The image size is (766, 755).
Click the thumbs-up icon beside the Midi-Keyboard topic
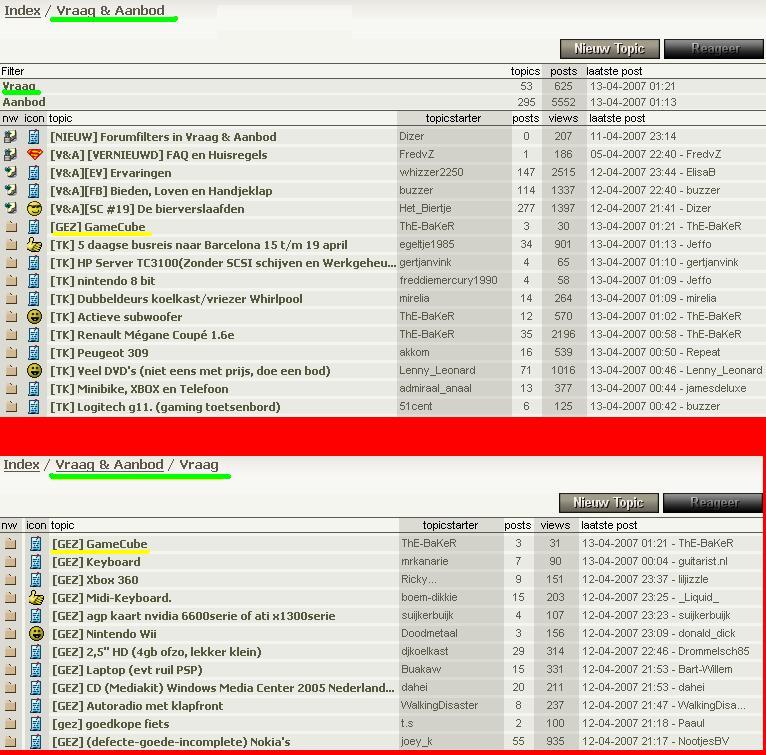(36, 597)
